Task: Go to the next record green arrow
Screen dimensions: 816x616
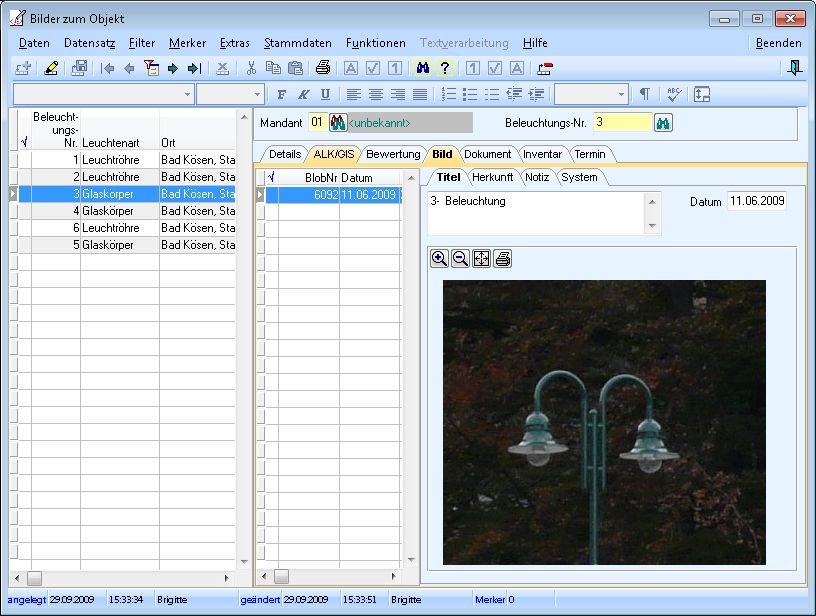Action: coord(173,68)
